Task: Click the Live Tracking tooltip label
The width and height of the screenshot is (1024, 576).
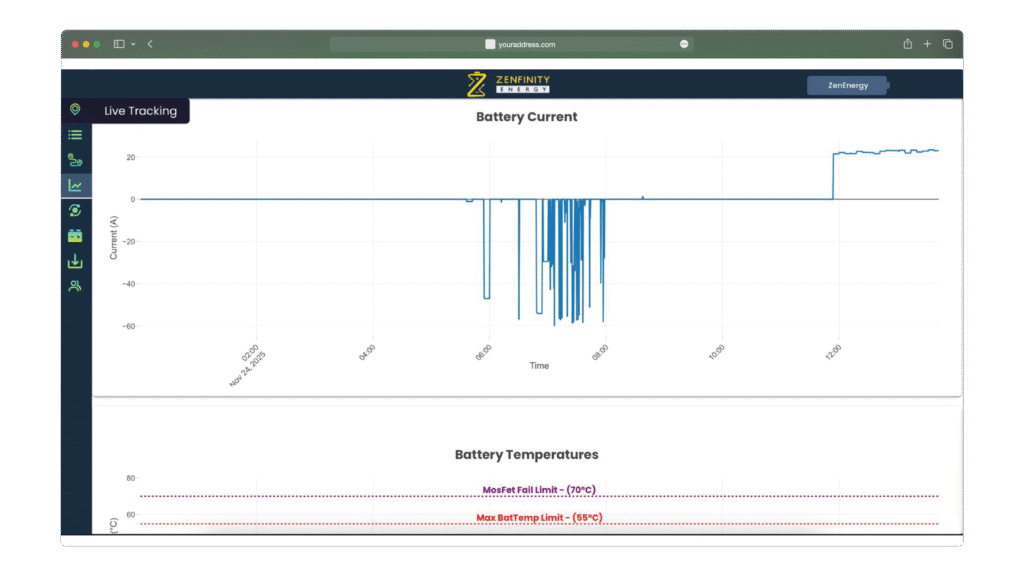Action: pyautogui.click(x=140, y=111)
